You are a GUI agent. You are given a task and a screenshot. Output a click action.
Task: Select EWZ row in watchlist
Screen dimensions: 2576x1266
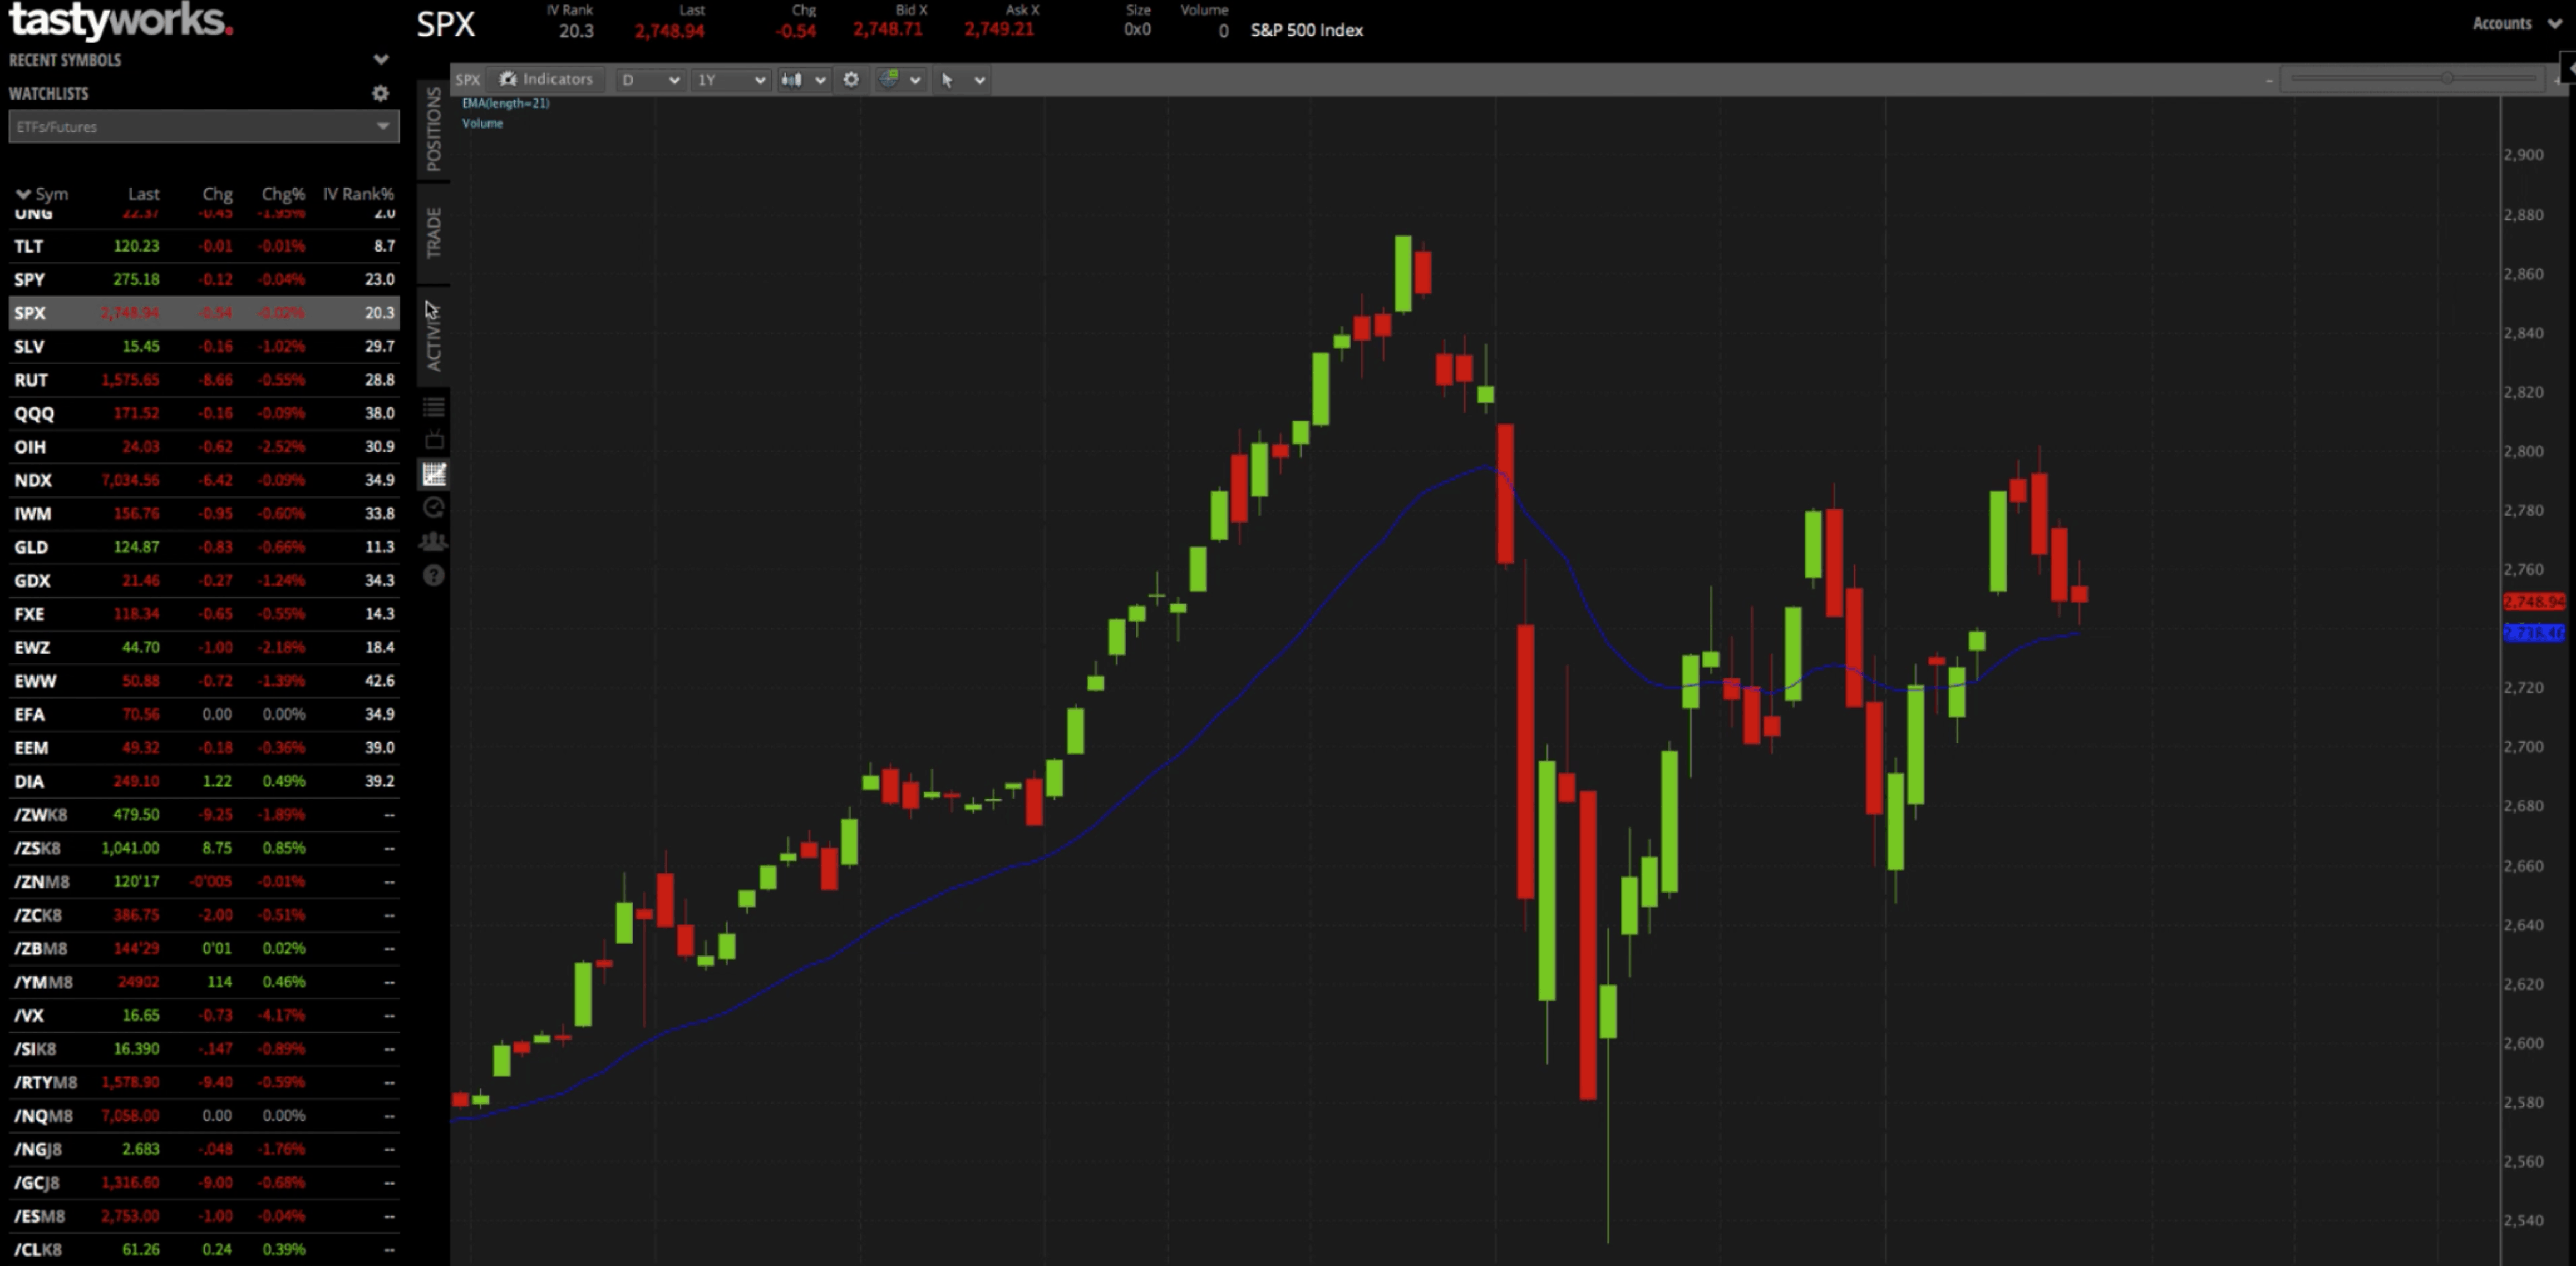[204, 647]
